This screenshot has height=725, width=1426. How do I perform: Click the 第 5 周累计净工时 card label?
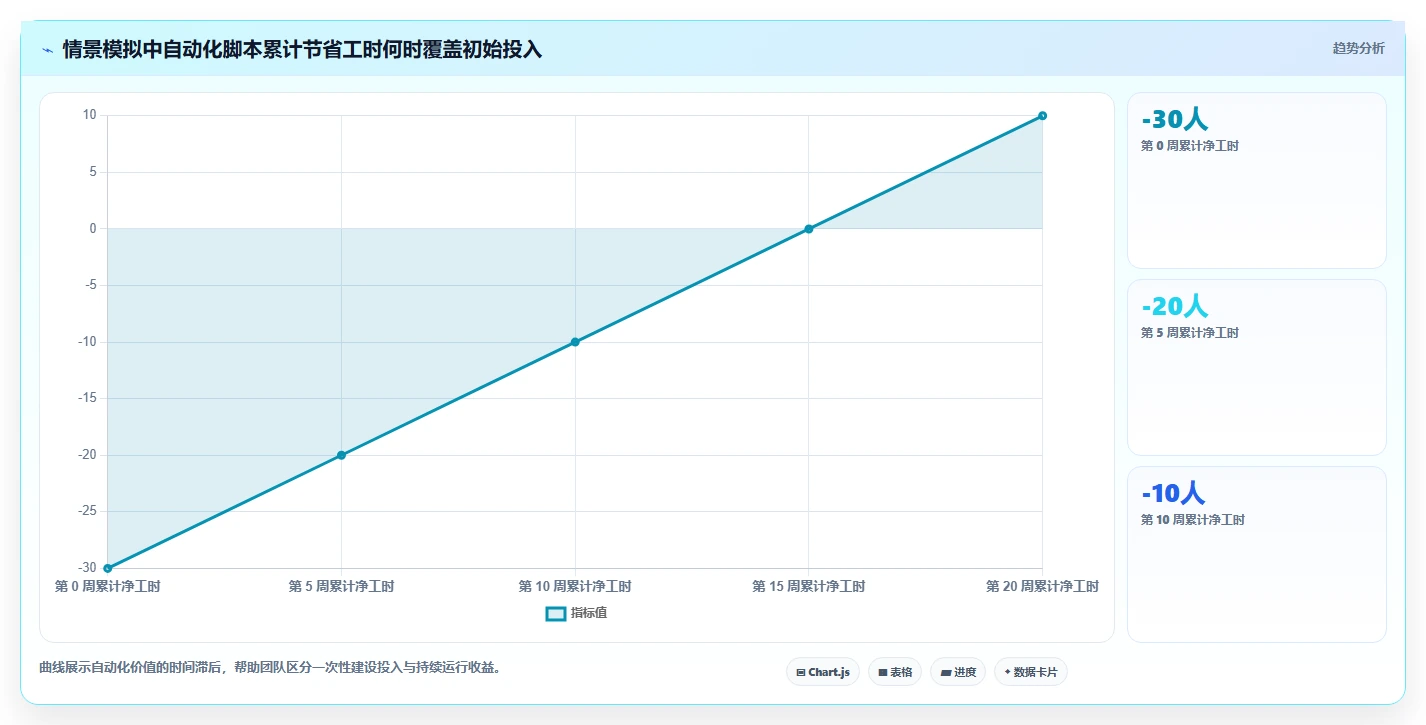pos(1190,333)
